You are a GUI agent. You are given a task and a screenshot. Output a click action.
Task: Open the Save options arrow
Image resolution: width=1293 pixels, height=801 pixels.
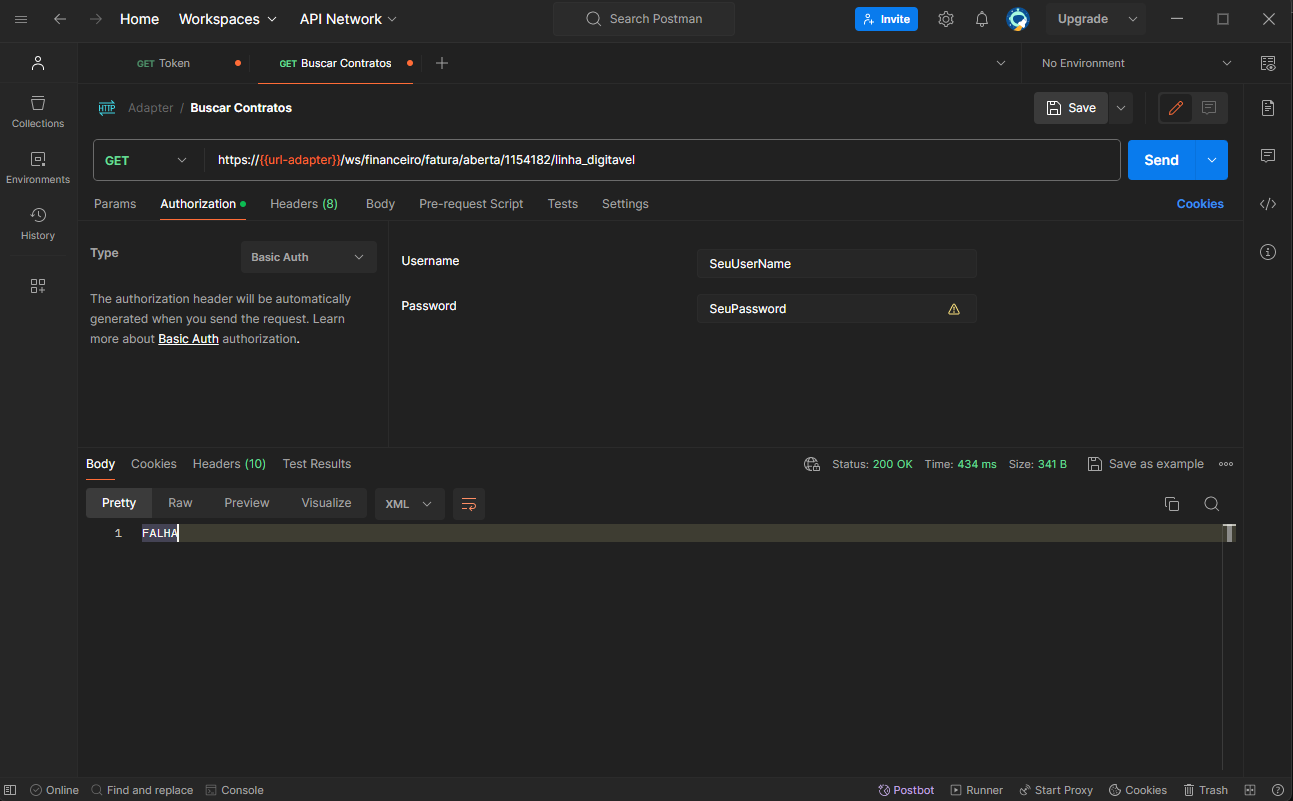tap(1121, 108)
